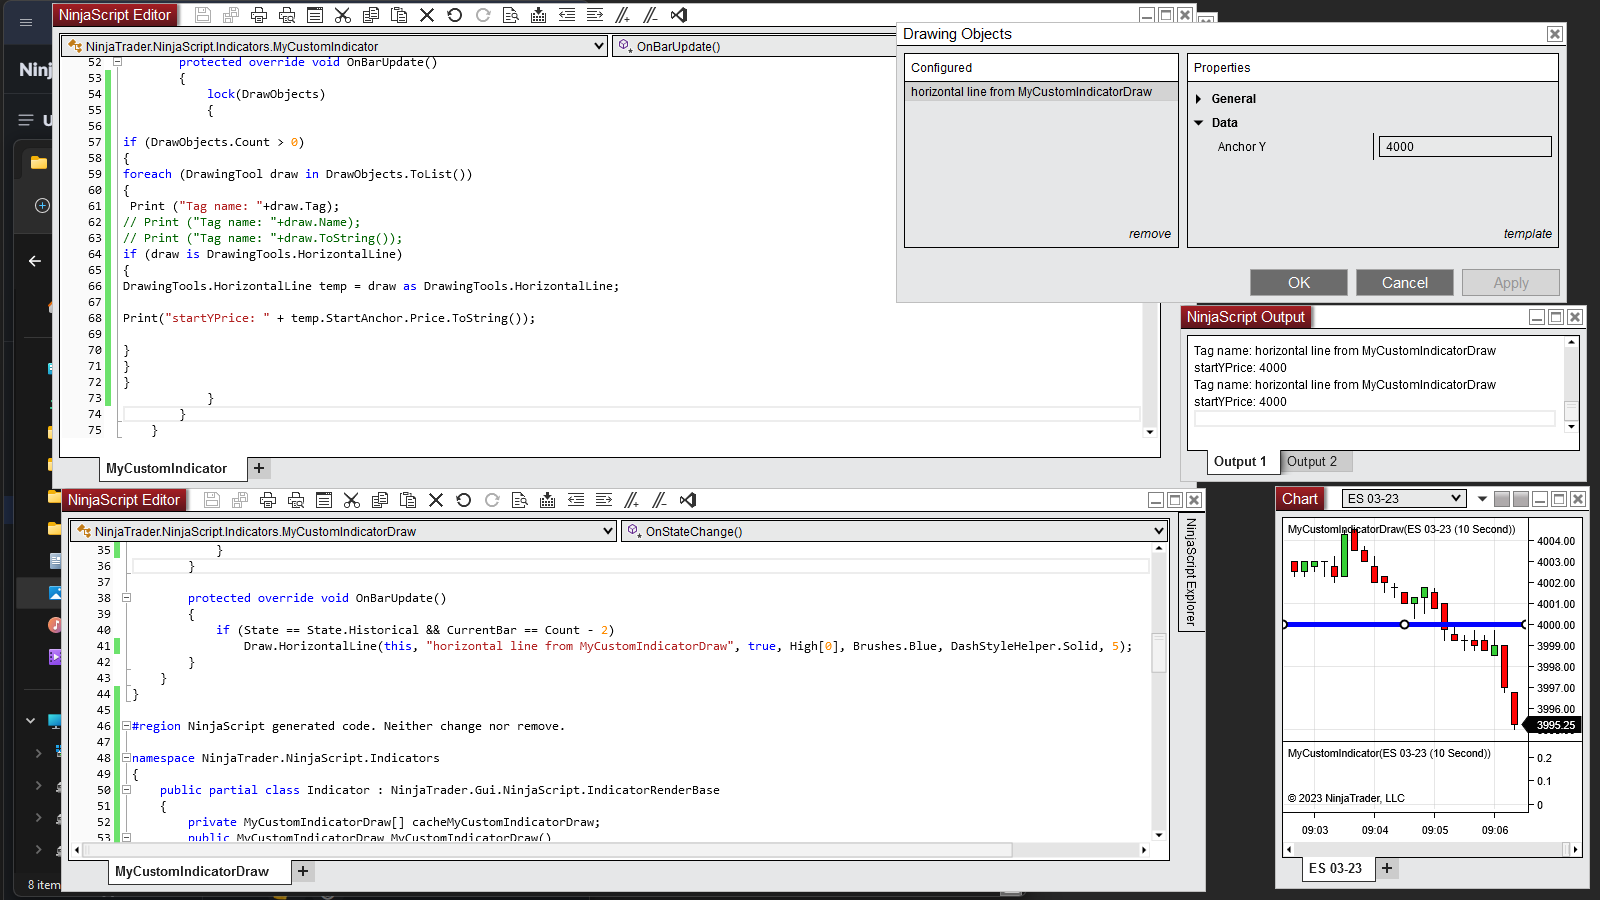Add a new tab next to MyCustomIndicatorDraw
The width and height of the screenshot is (1600, 900).
click(x=303, y=871)
